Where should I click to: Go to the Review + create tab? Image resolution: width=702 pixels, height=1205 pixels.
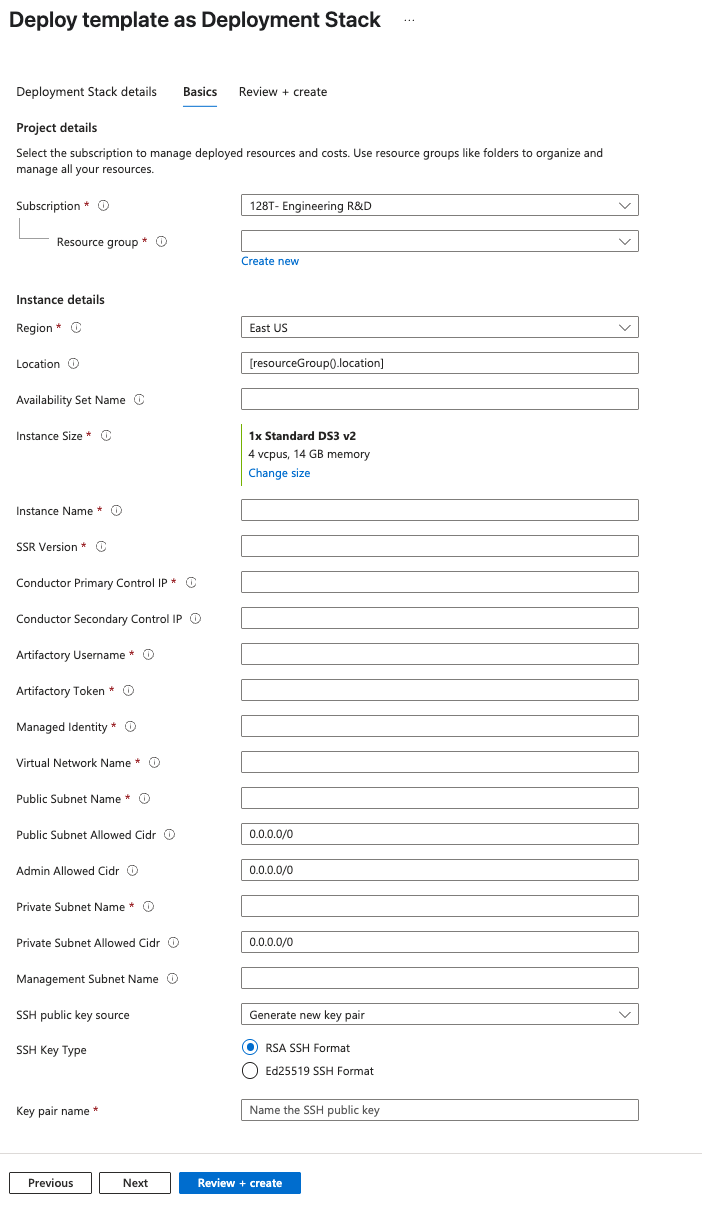pos(283,92)
